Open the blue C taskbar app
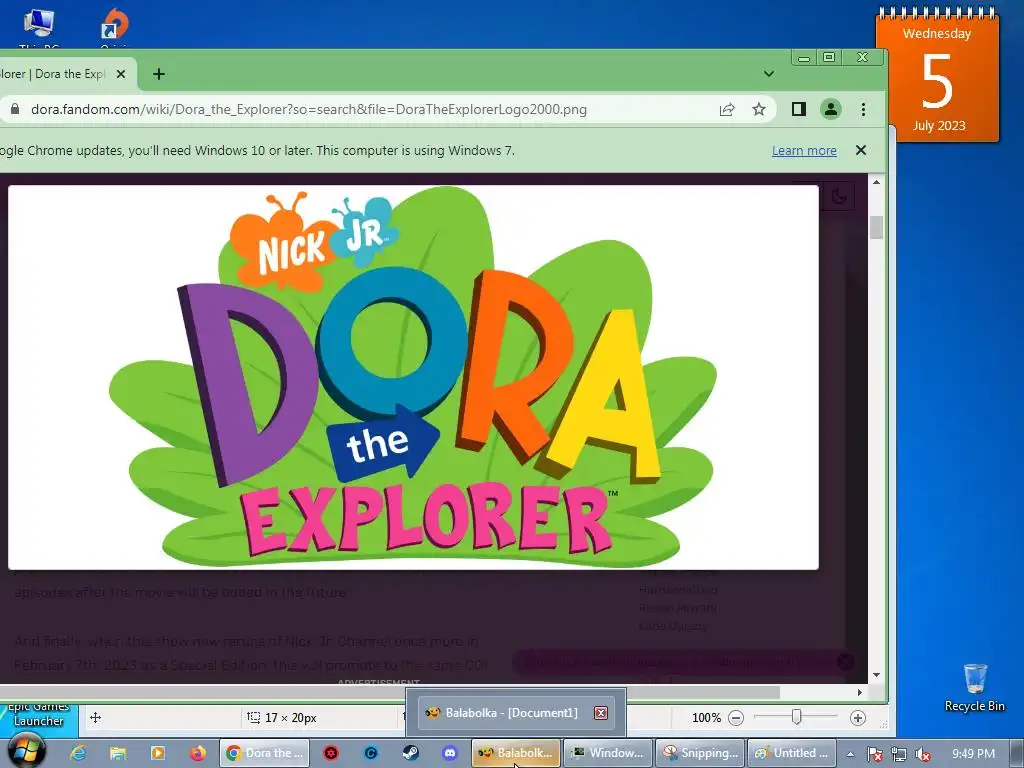Viewport: 1024px width, 768px height. click(370, 753)
